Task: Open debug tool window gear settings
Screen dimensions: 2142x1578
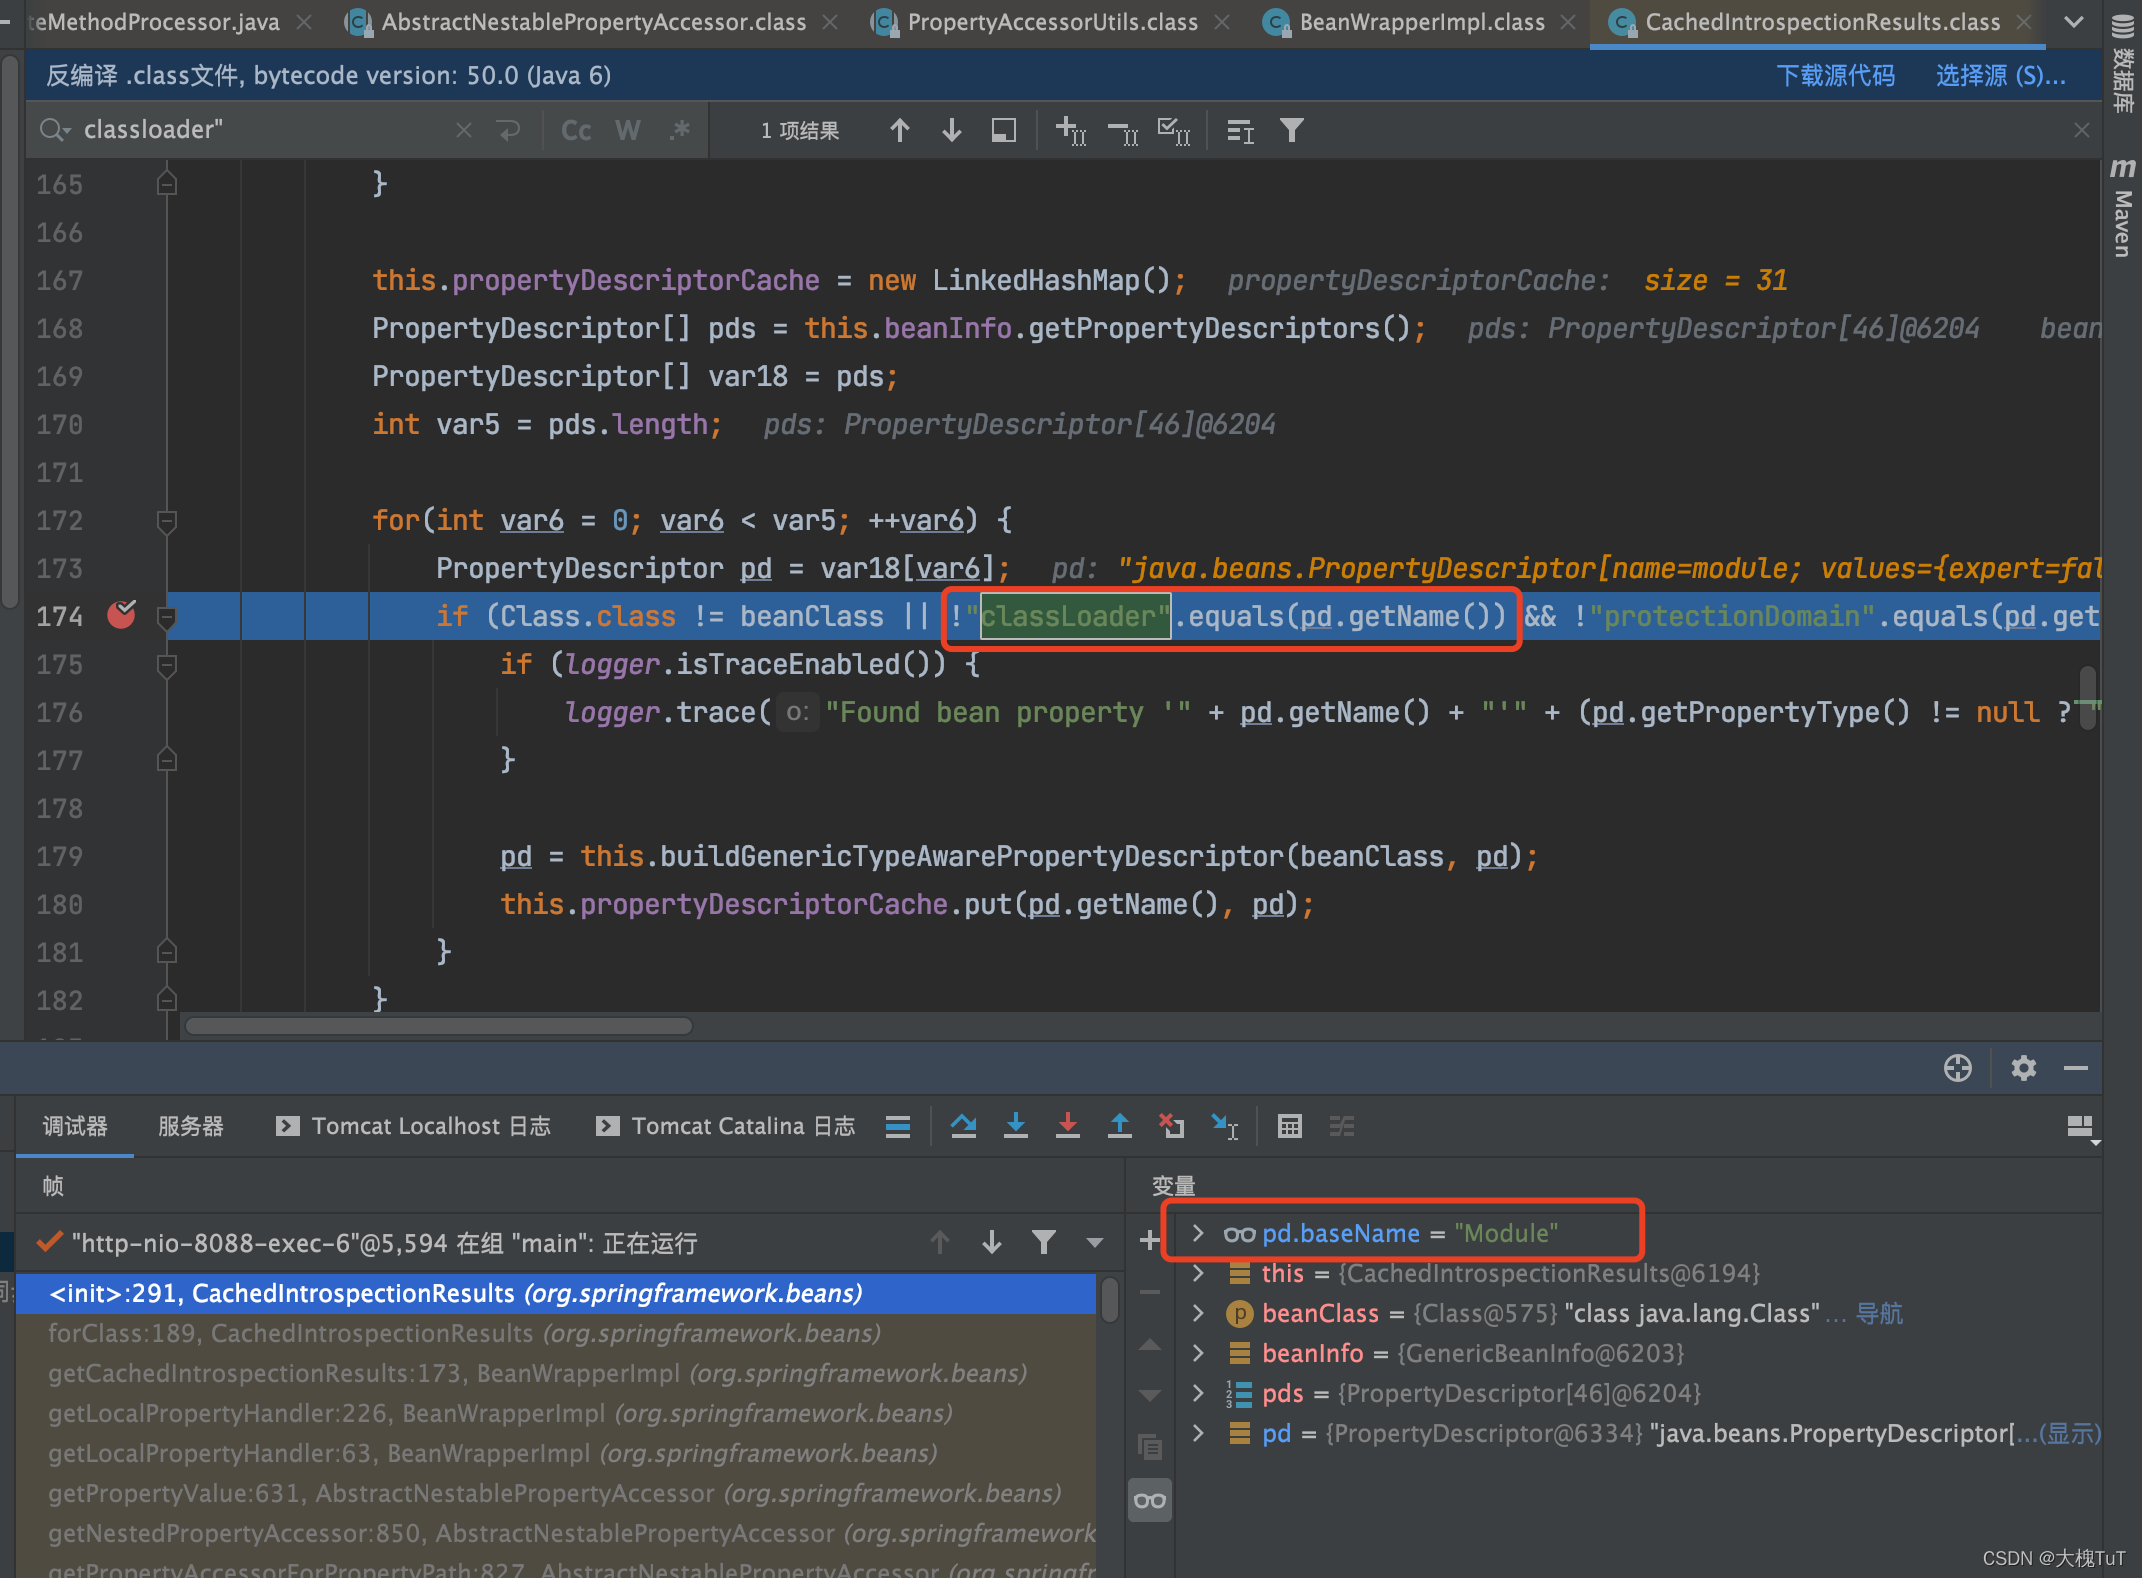Action: click(2024, 1068)
